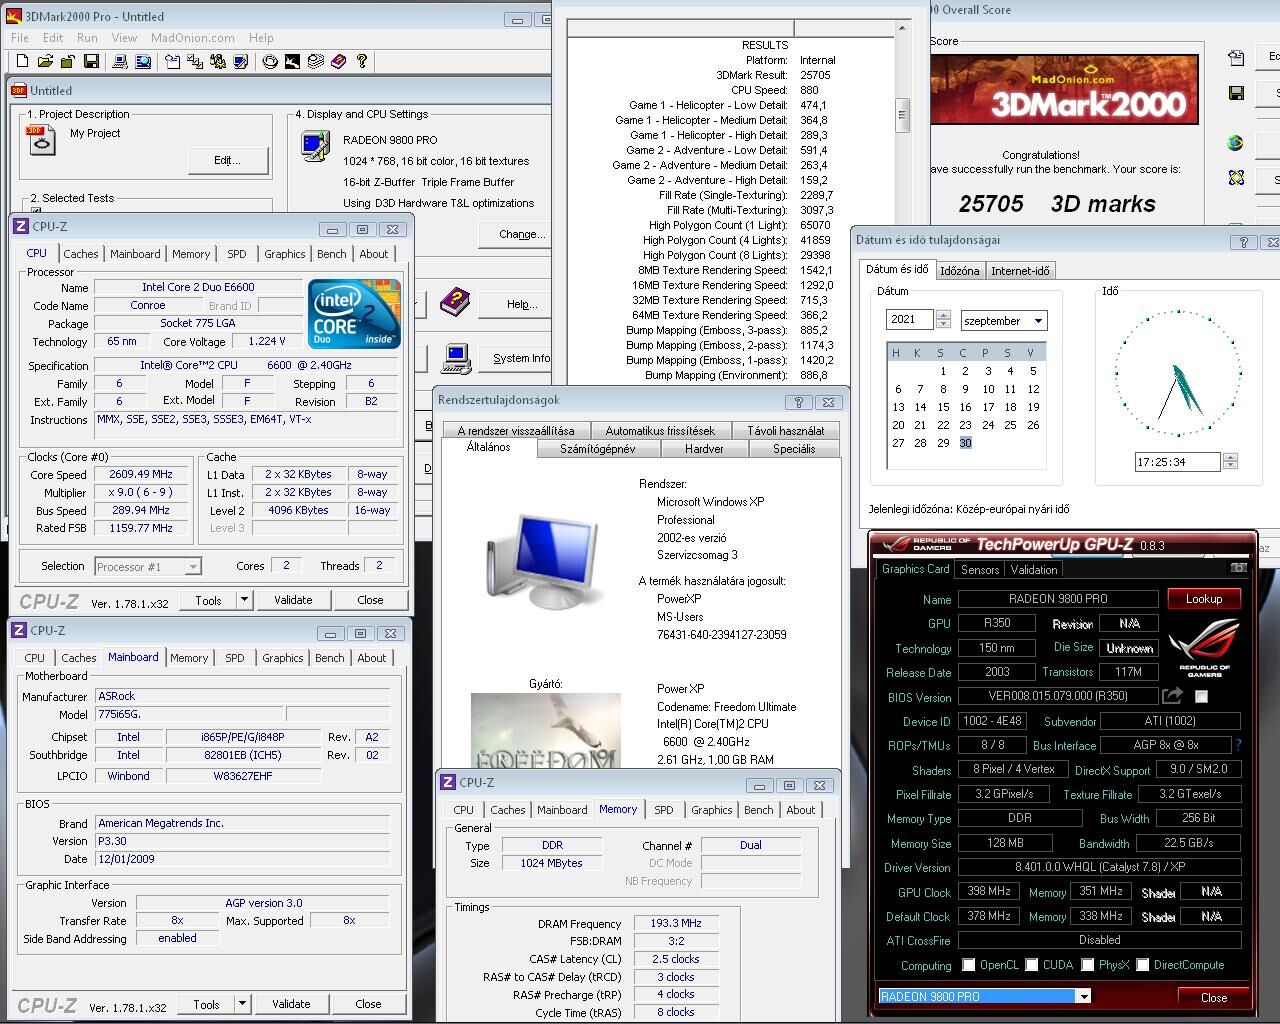The width and height of the screenshot is (1280, 1024).
Task: Click the edit project description icon in 3DMark toolbar
Action: point(173,61)
